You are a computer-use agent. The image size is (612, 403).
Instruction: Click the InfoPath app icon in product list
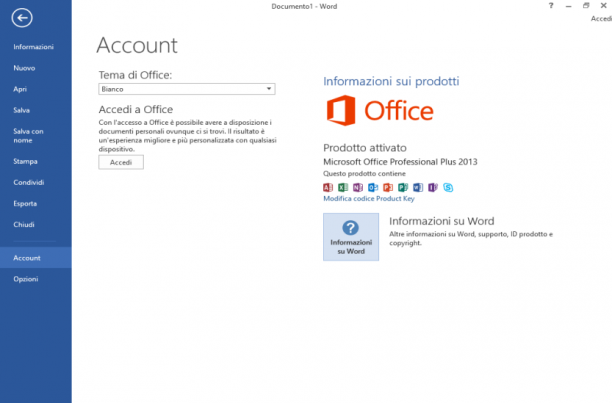pyautogui.click(x=433, y=188)
